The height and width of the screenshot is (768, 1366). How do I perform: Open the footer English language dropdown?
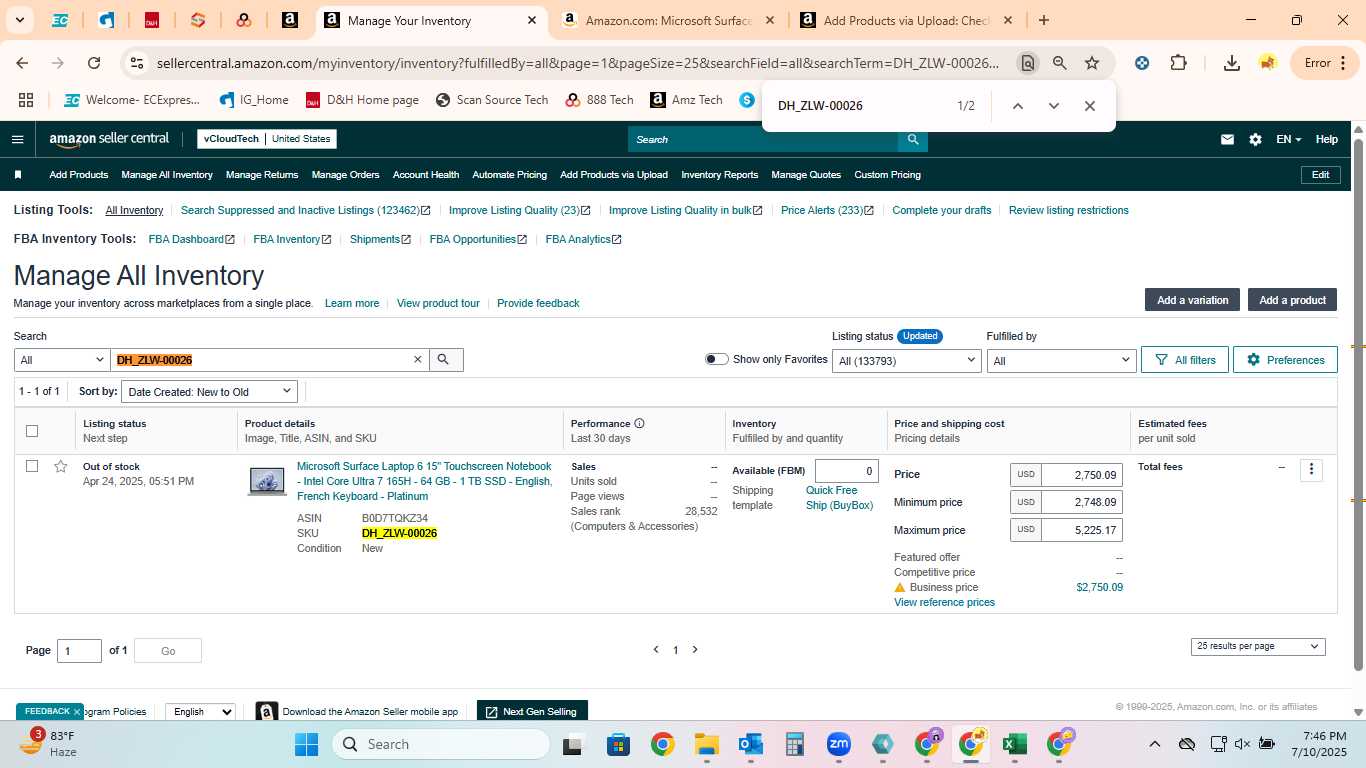pyautogui.click(x=200, y=711)
